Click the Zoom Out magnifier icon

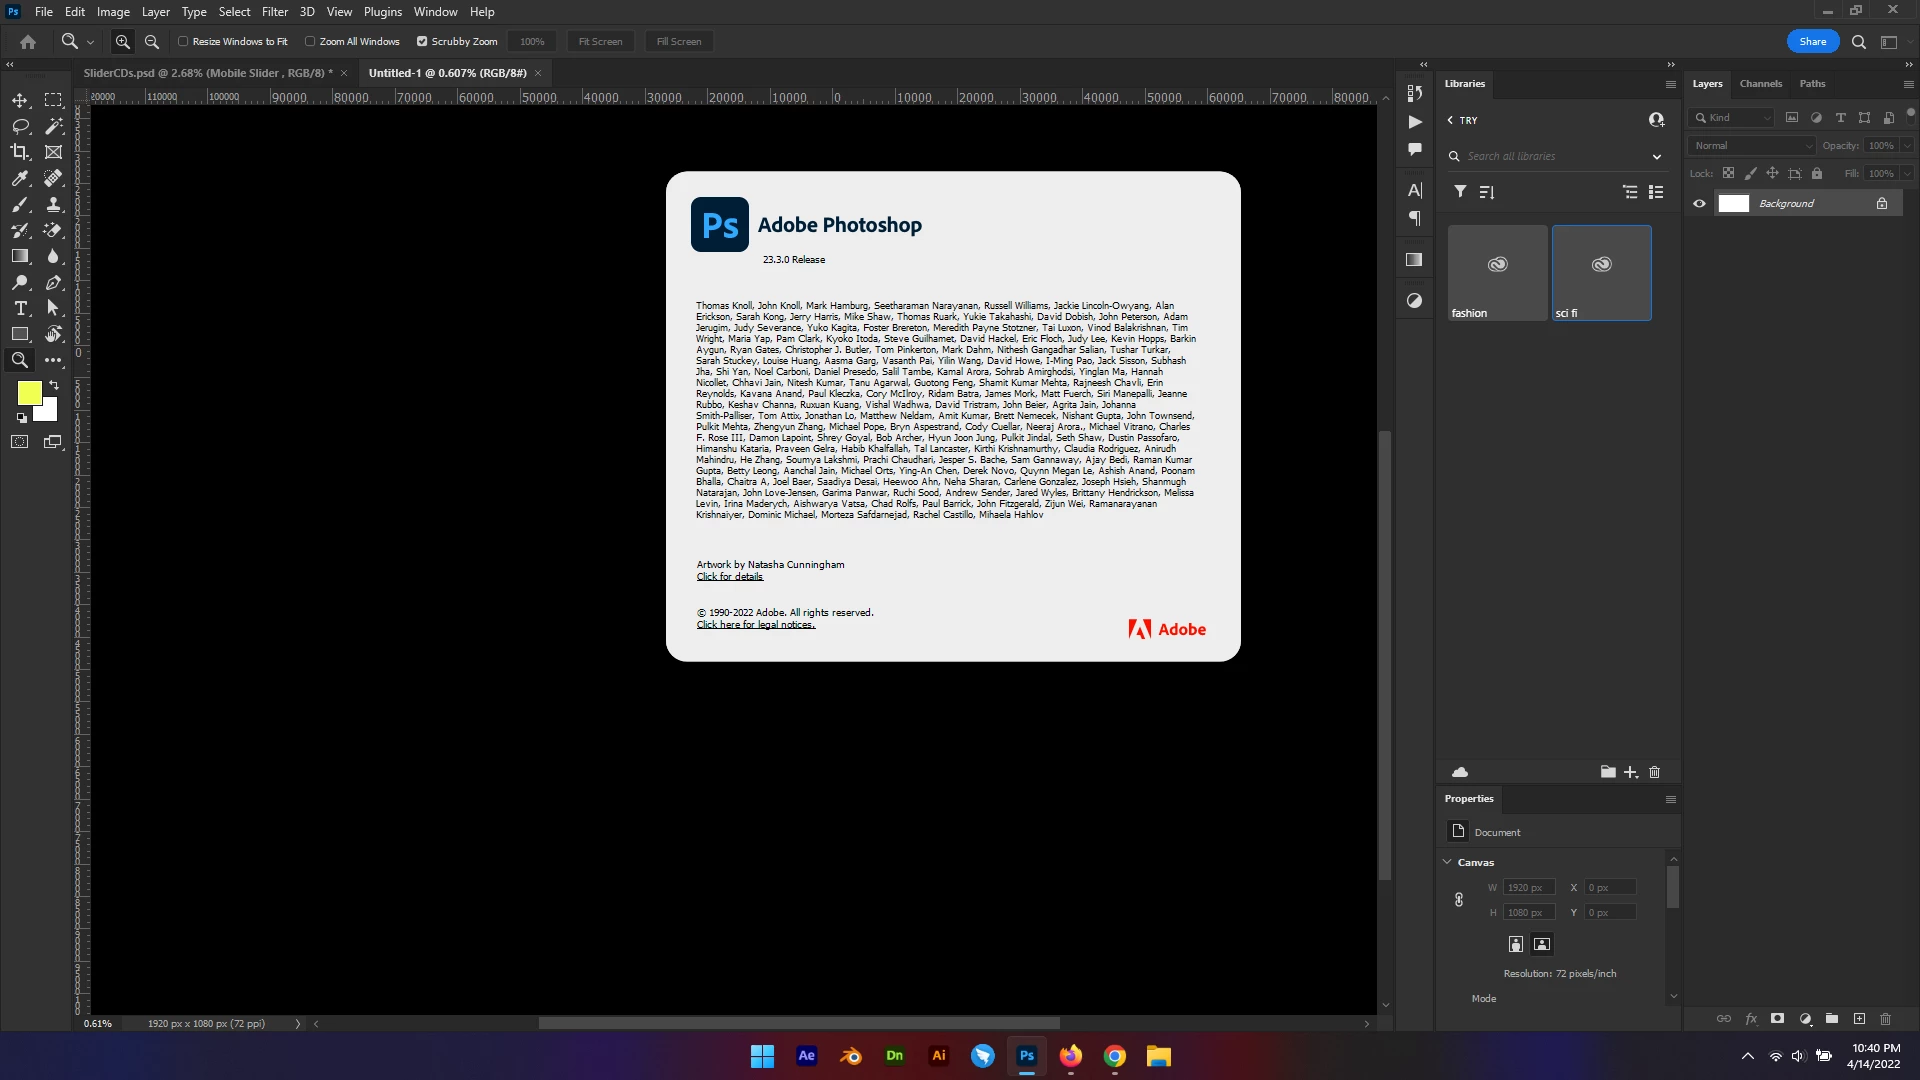(152, 42)
